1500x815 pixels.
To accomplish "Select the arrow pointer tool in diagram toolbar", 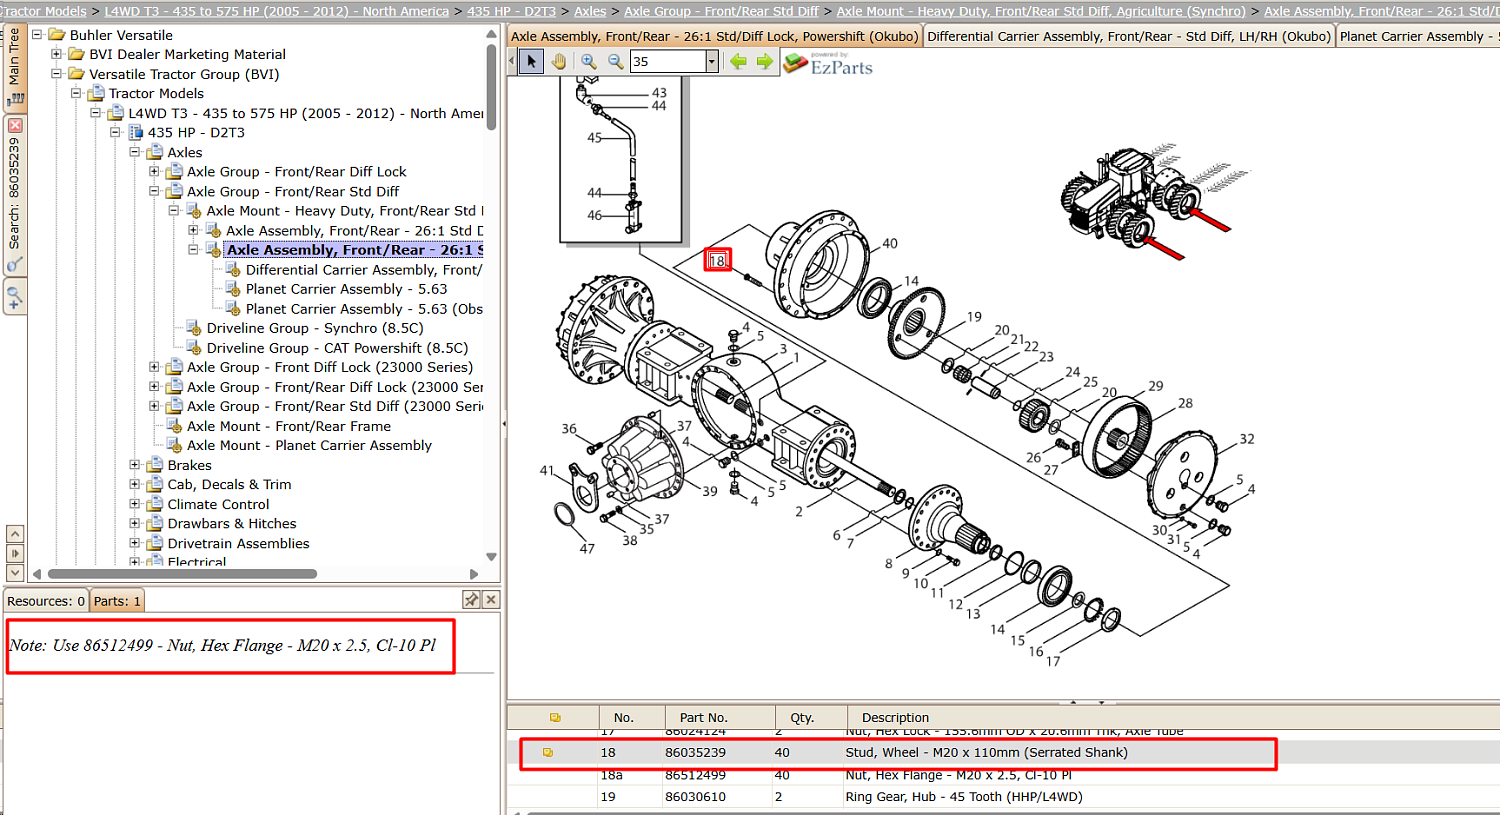I will click(x=532, y=62).
